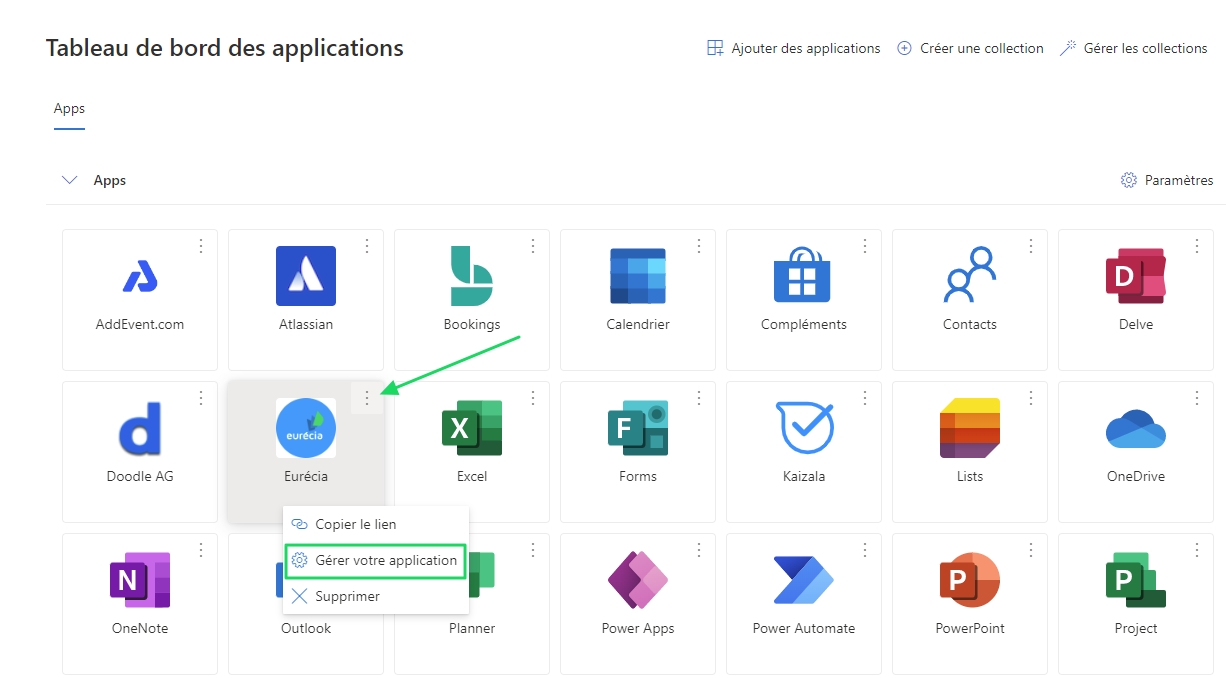Open the Paramètres settings
Screen dimensions: 1226x678
(x=1167, y=181)
